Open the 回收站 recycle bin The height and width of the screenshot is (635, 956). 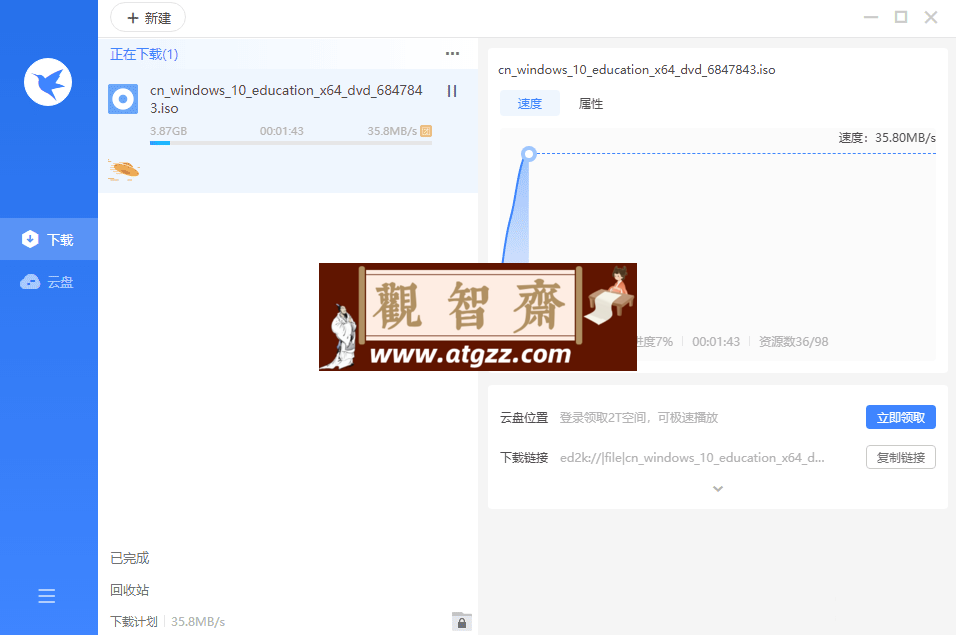pyautogui.click(x=130, y=590)
